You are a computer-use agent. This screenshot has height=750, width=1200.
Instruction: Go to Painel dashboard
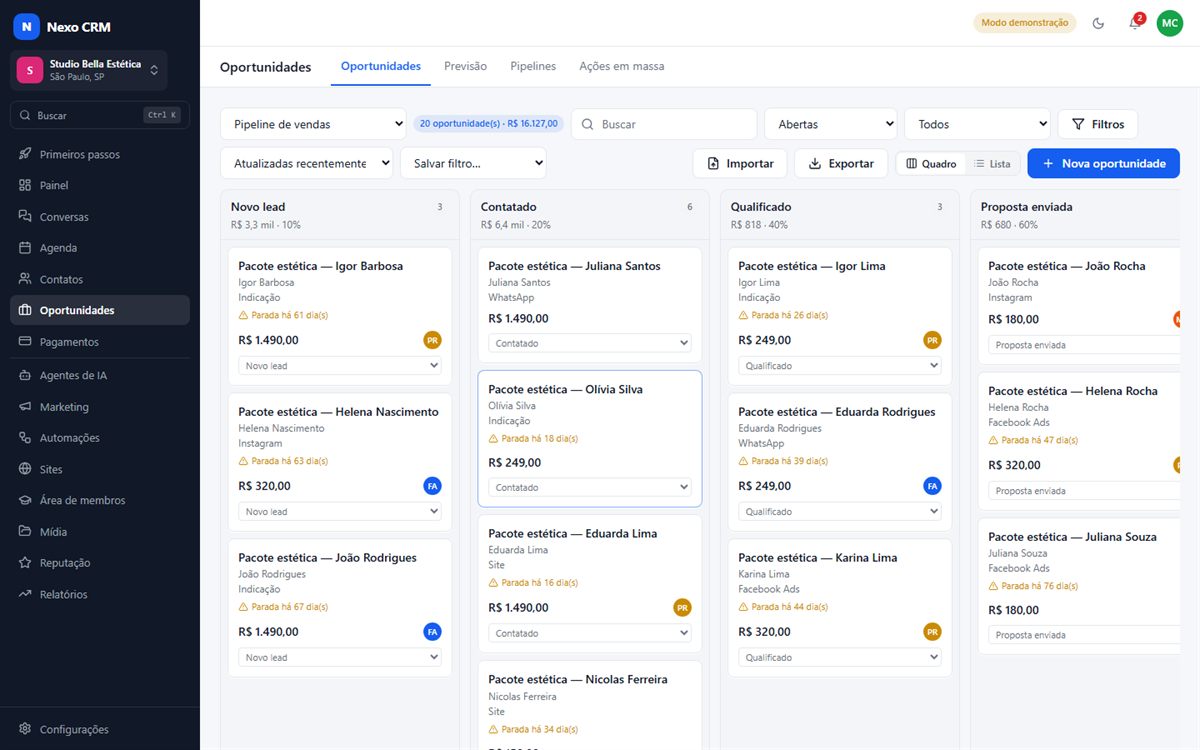(x=100, y=185)
